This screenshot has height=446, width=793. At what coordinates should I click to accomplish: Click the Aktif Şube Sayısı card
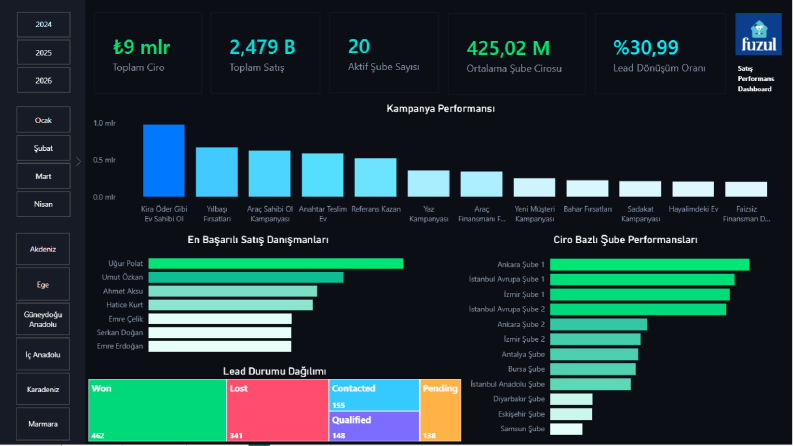tap(384, 53)
